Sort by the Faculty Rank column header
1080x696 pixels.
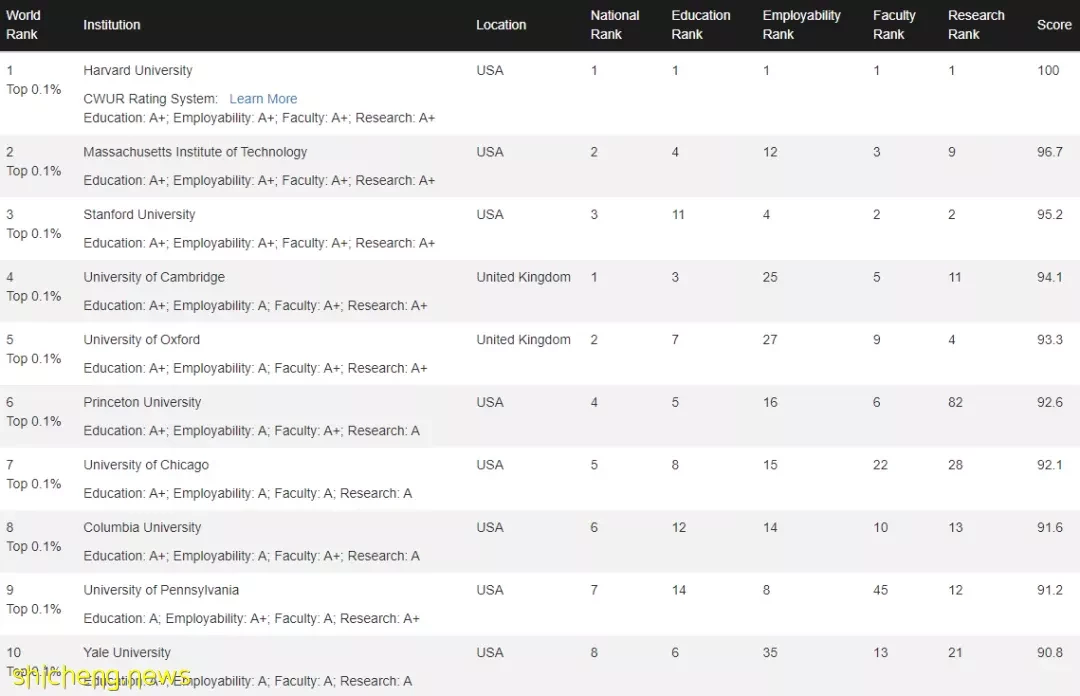tap(894, 25)
